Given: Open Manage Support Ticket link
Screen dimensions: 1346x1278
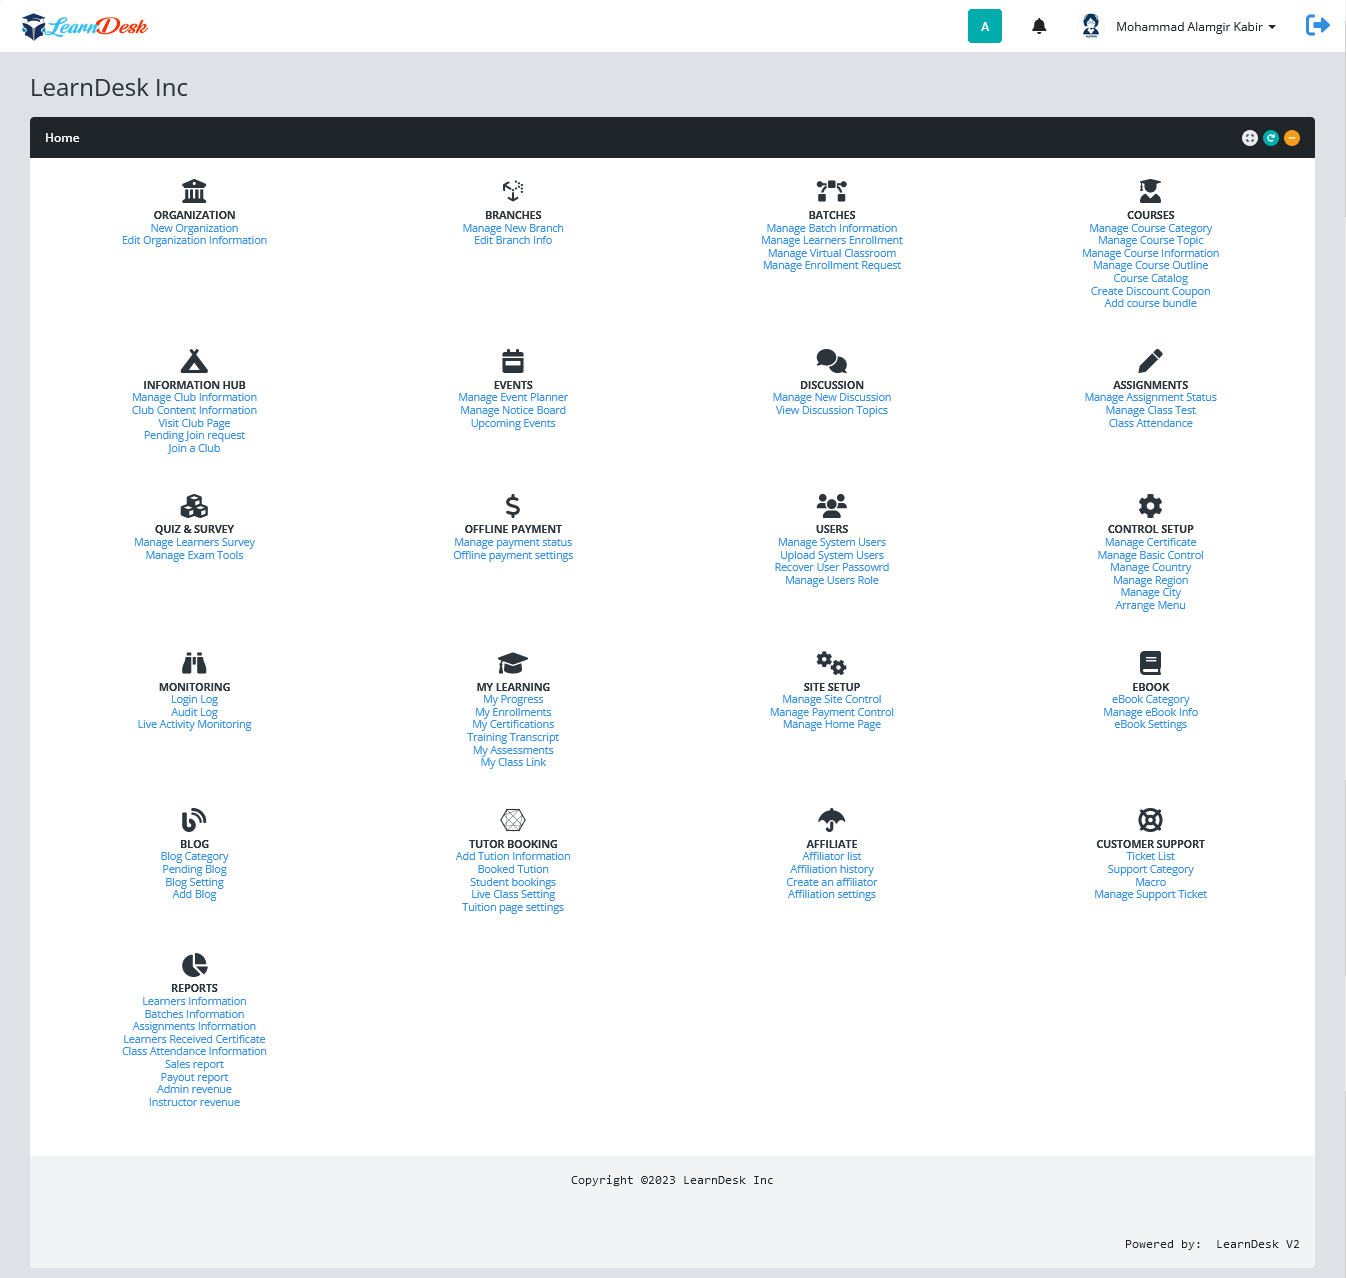Looking at the screenshot, I should tap(1151, 894).
